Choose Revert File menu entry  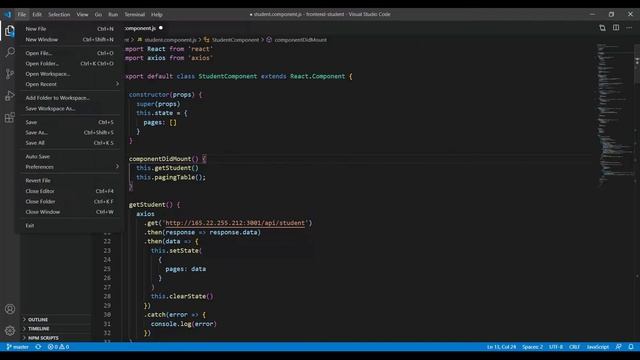(70, 180)
